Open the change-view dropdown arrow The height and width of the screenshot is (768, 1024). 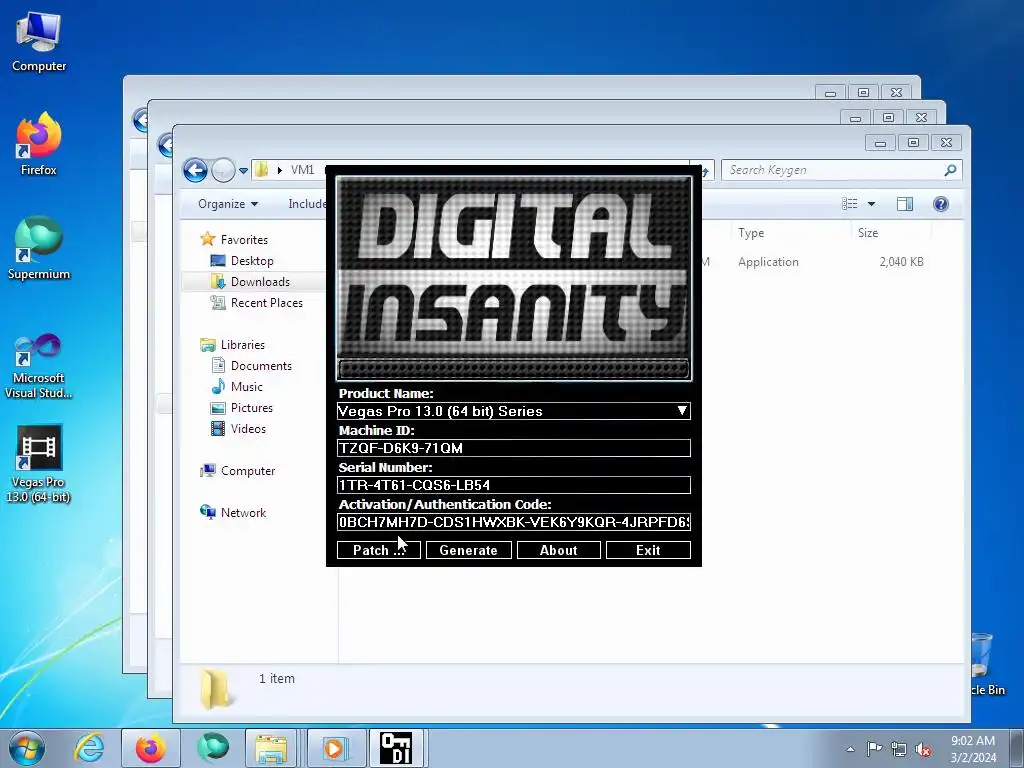(x=871, y=204)
